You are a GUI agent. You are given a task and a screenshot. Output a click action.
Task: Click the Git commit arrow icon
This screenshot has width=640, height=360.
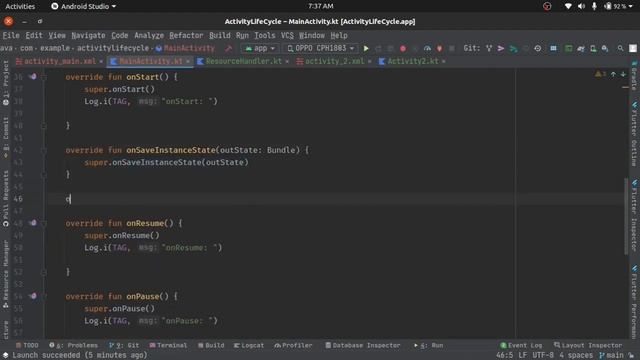pos(501,49)
